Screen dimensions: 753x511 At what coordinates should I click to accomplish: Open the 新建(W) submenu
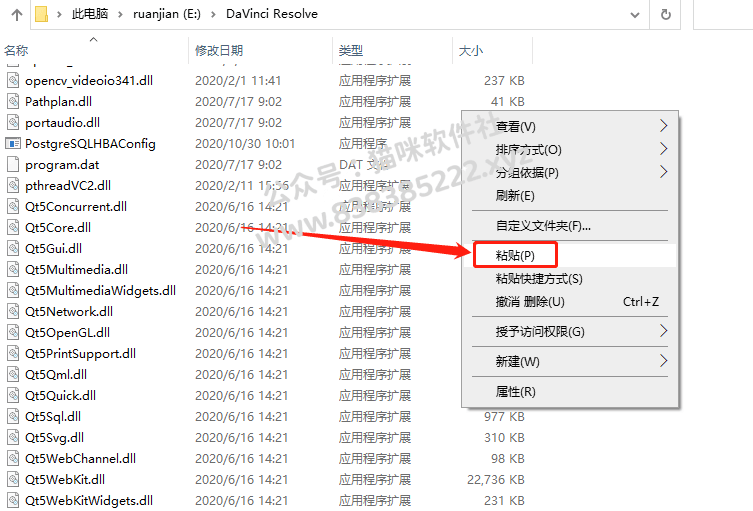click(570, 361)
